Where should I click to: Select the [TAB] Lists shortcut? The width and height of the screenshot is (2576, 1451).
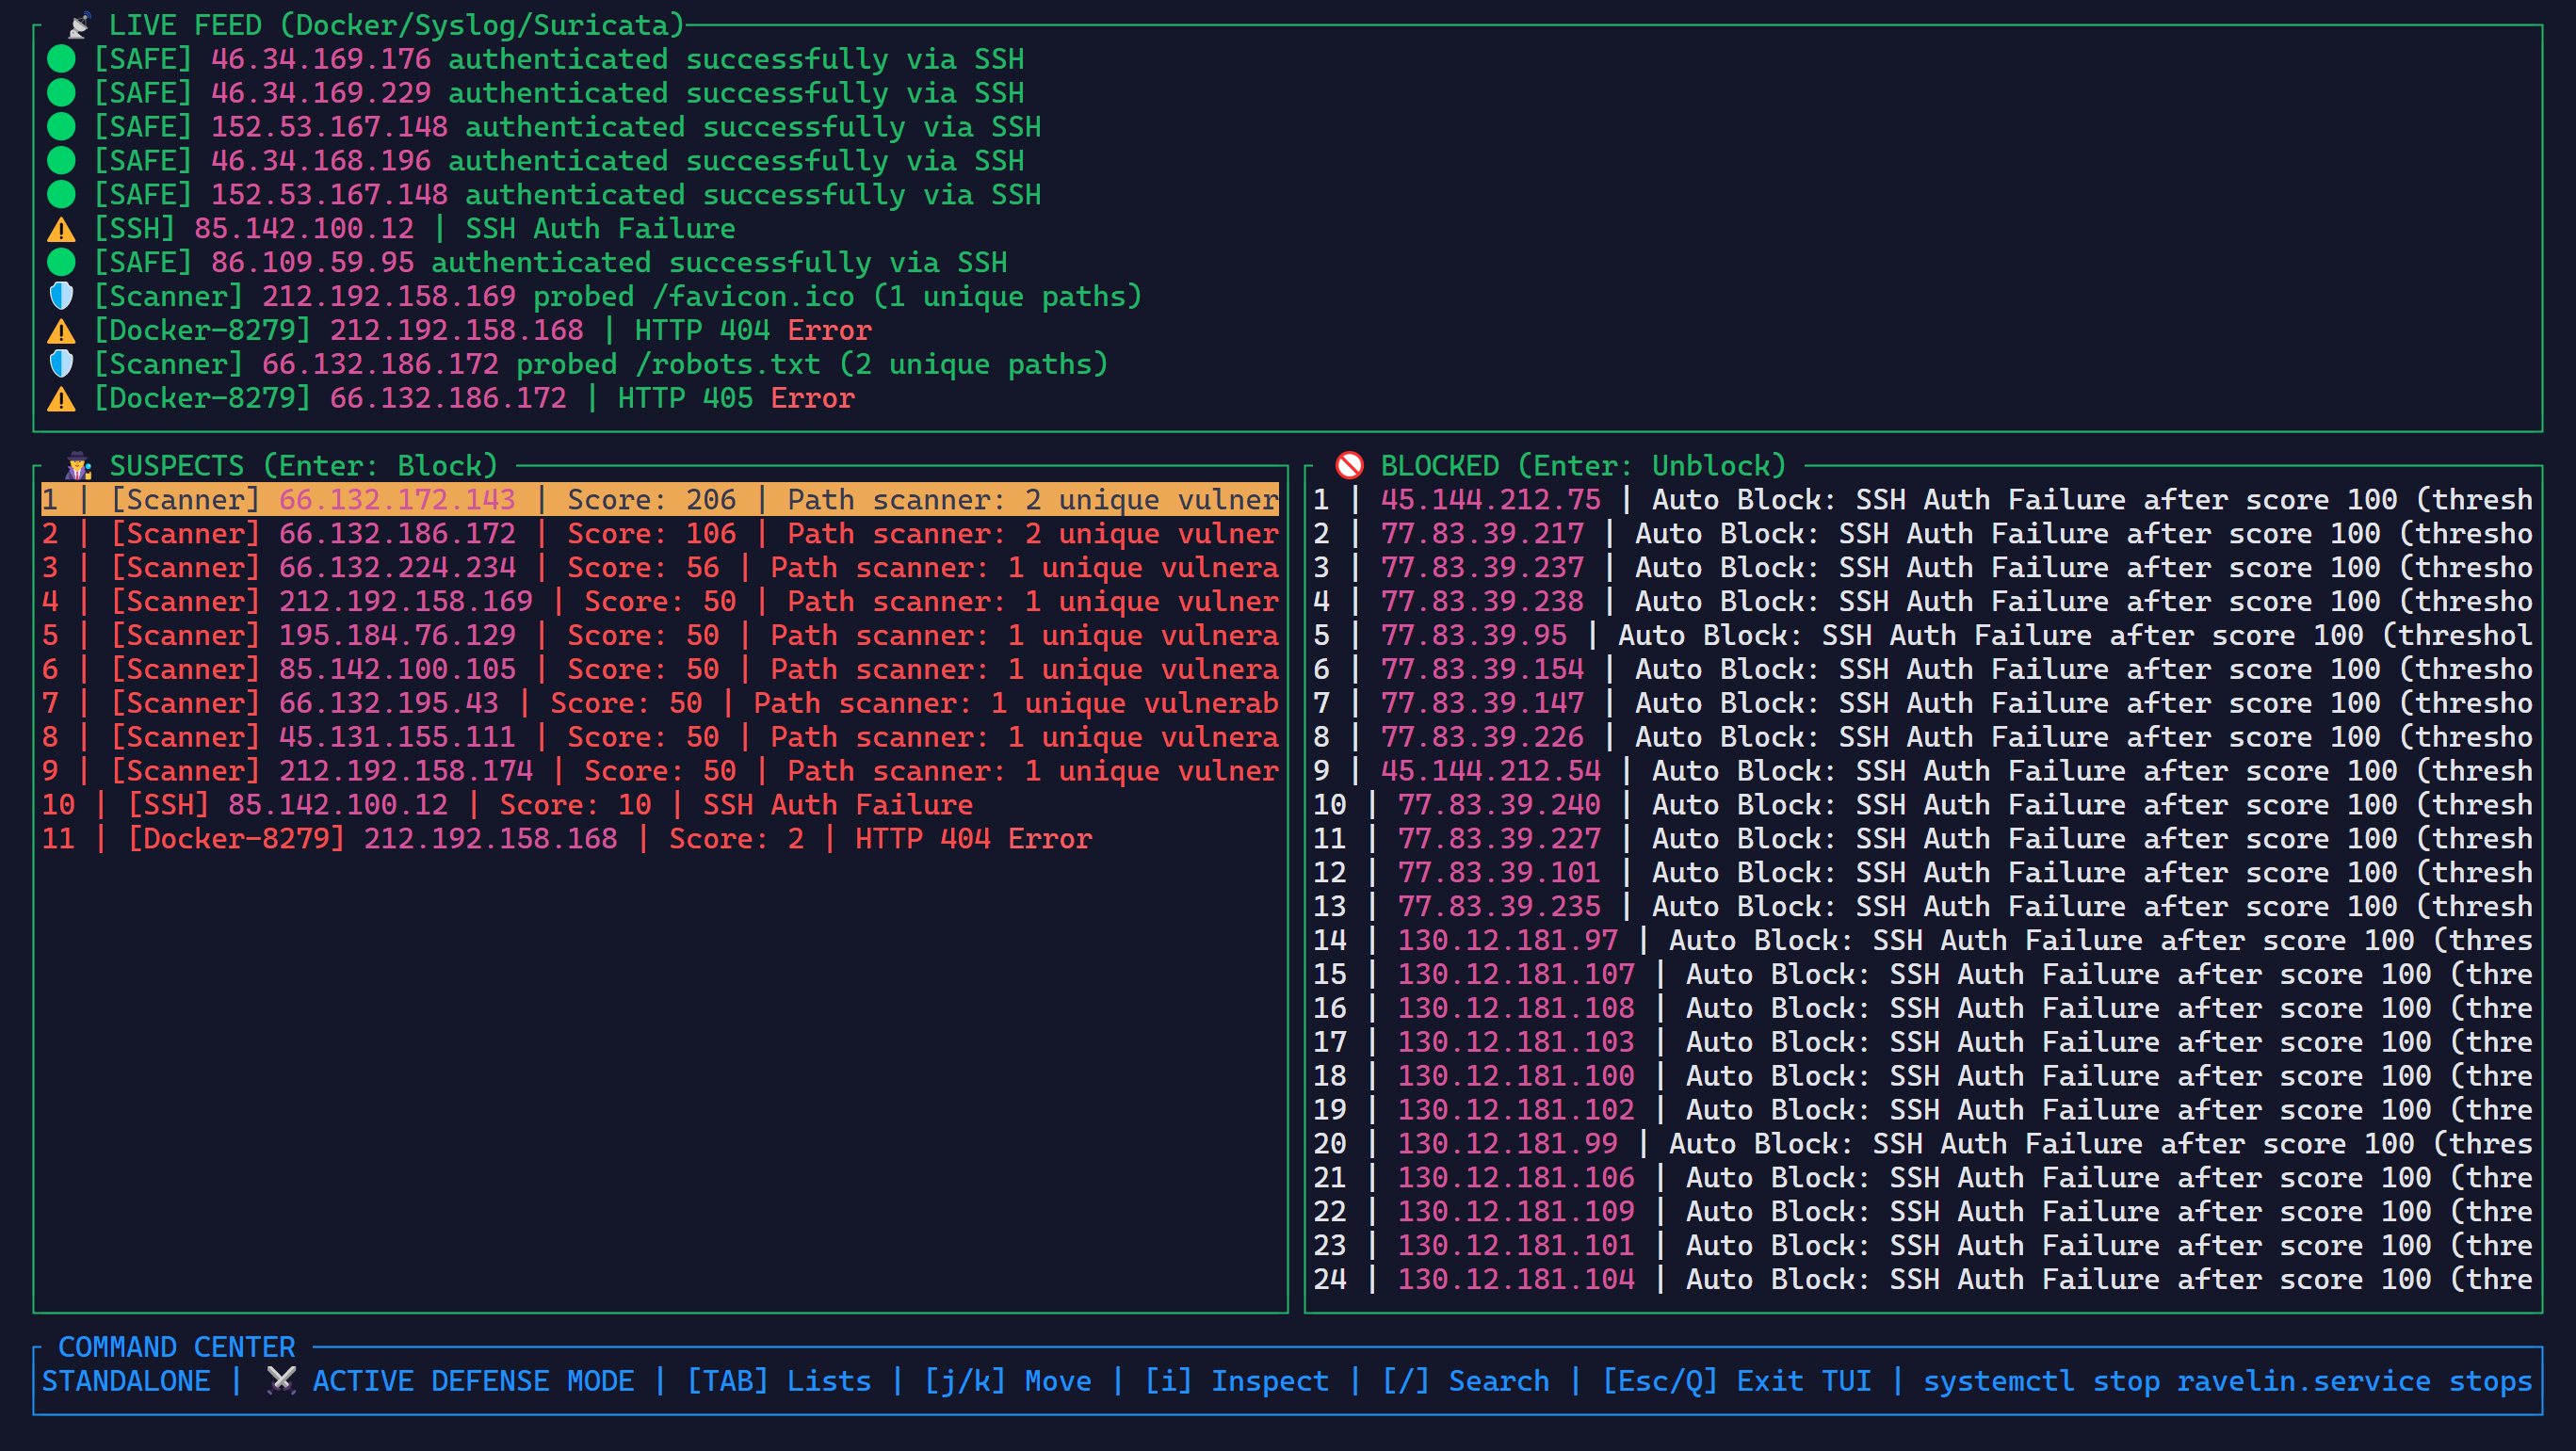point(779,1381)
